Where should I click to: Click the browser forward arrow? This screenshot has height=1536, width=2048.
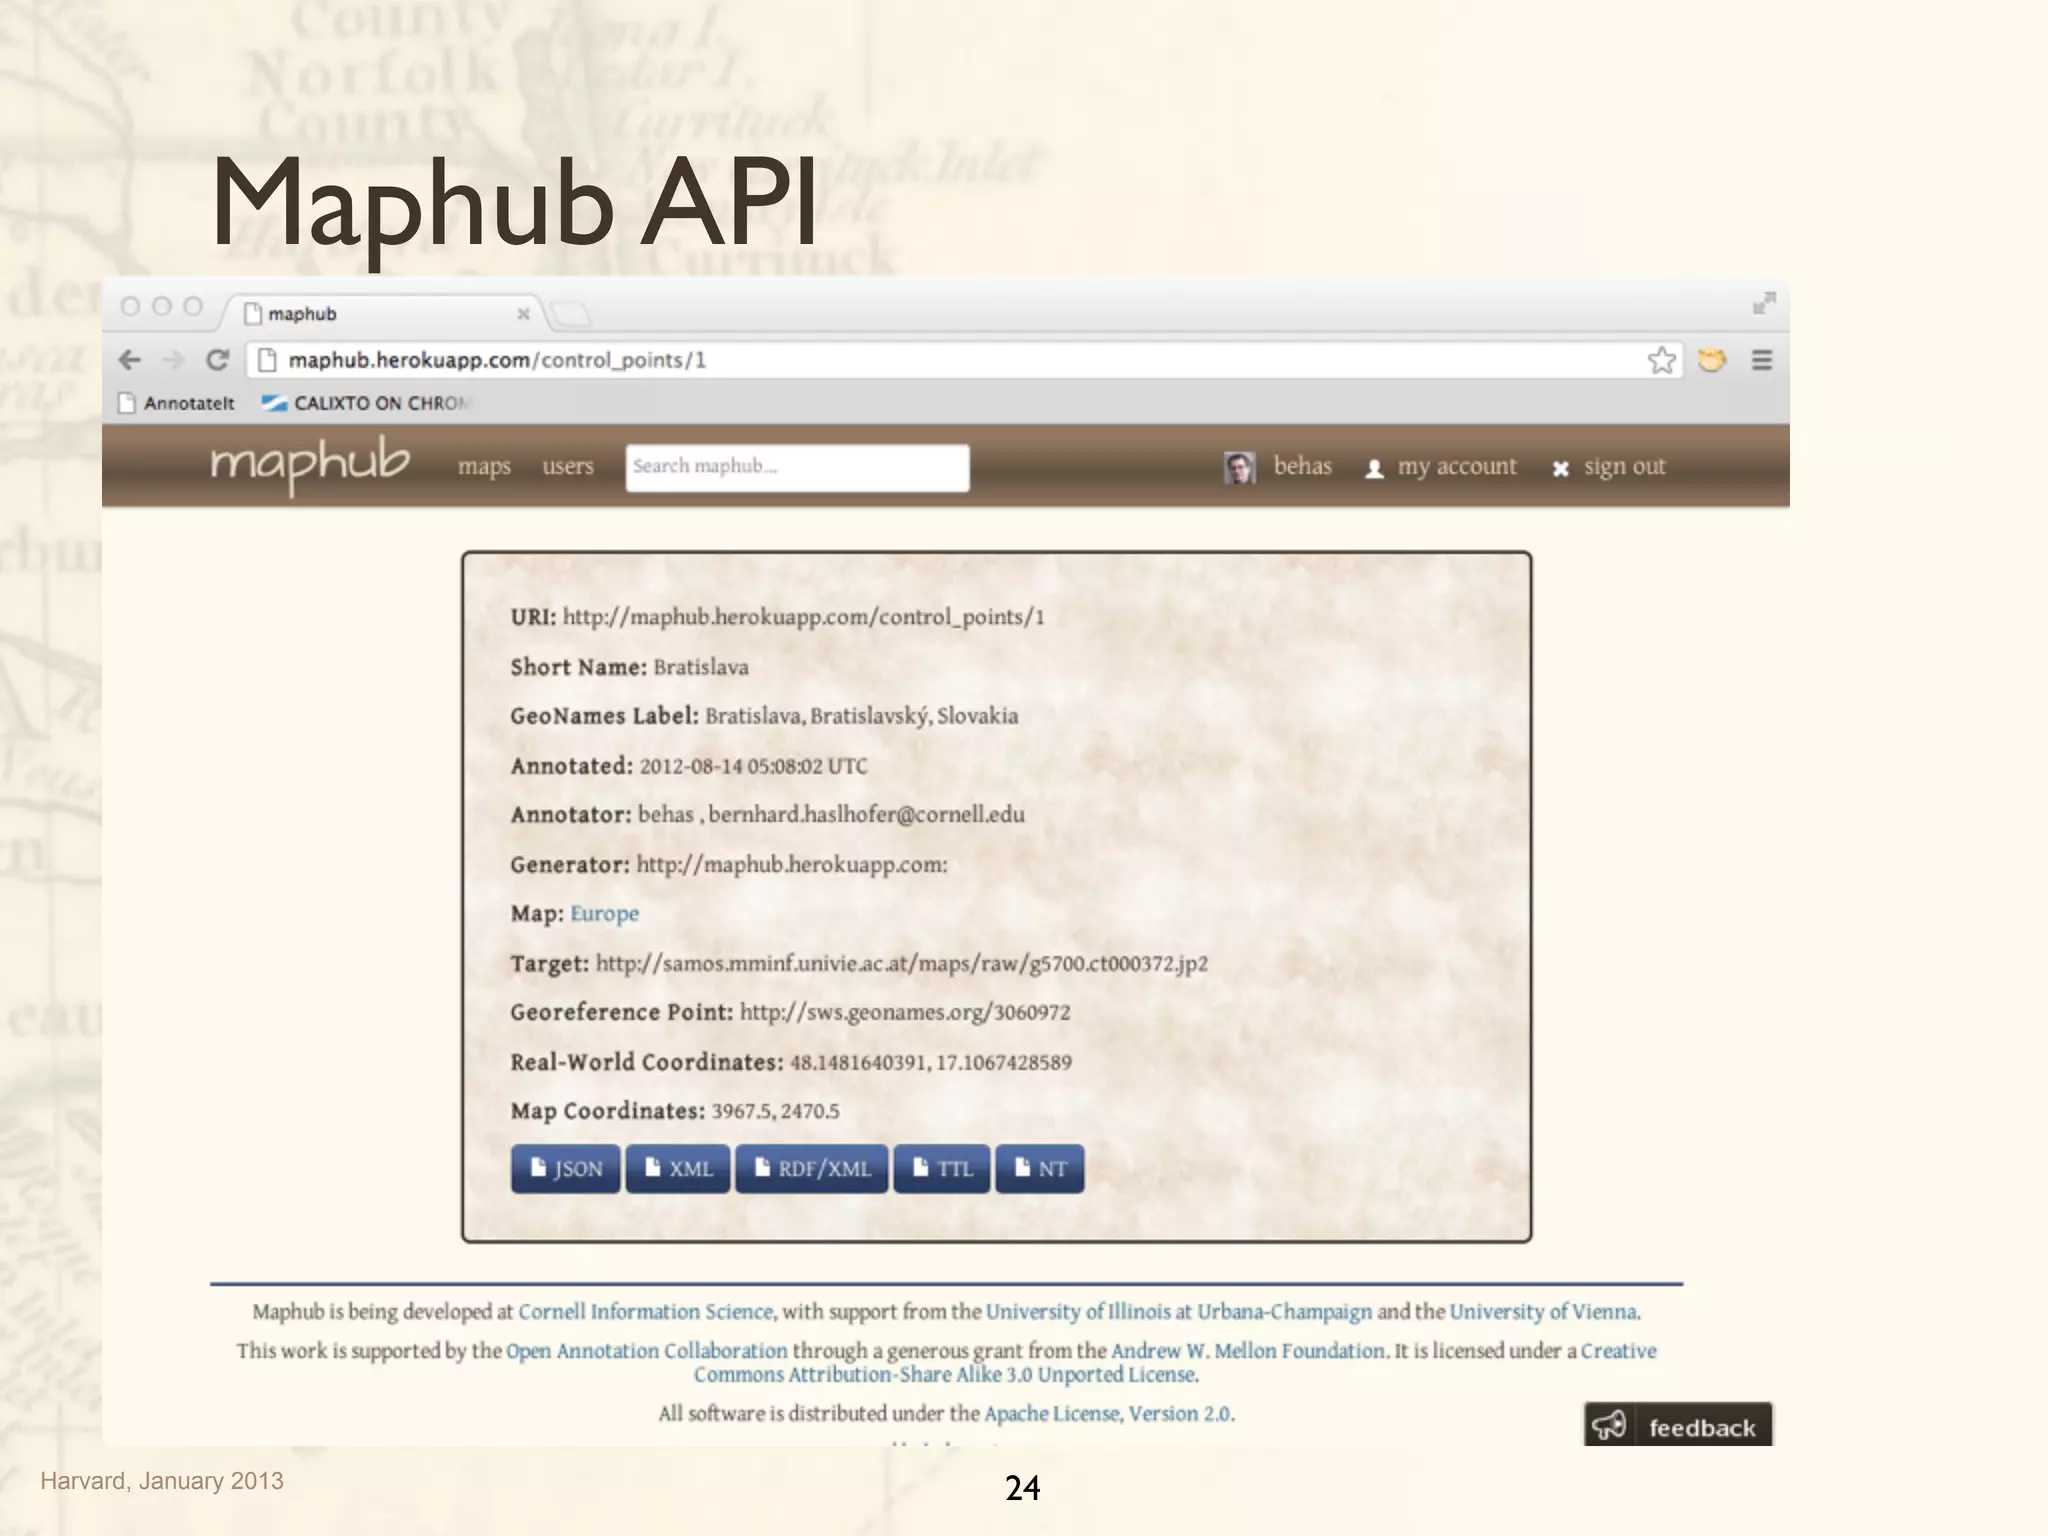[x=174, y=360]
